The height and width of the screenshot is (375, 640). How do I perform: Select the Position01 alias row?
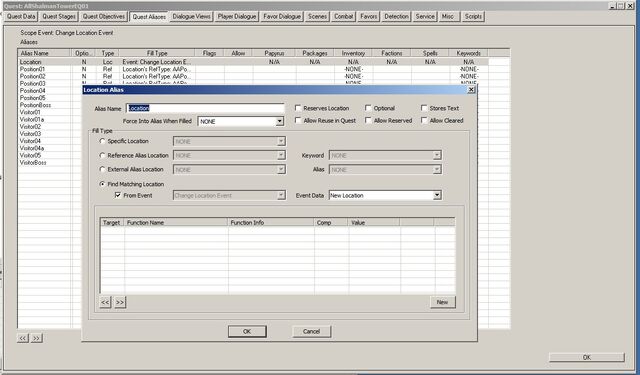point(253,69)
